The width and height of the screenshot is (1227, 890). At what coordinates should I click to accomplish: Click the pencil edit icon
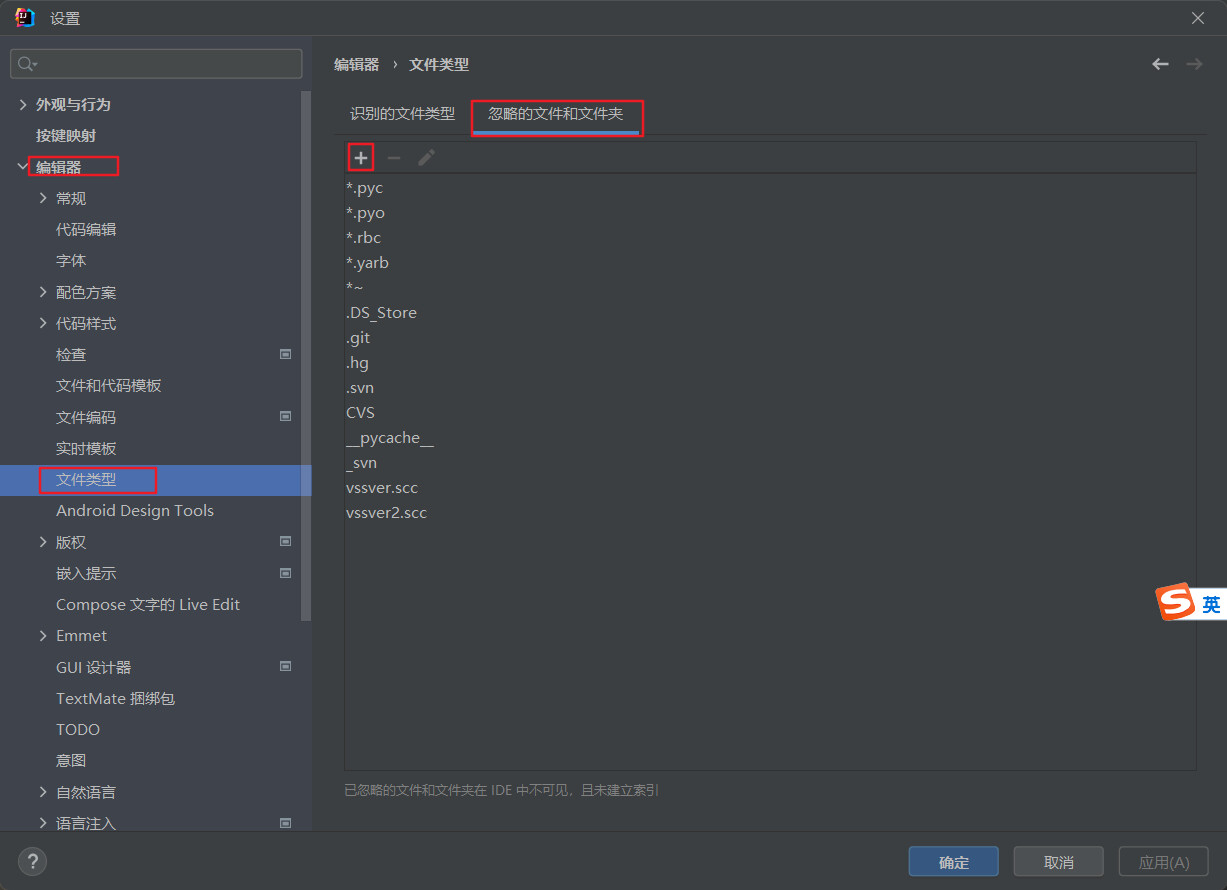pos(426,158)
